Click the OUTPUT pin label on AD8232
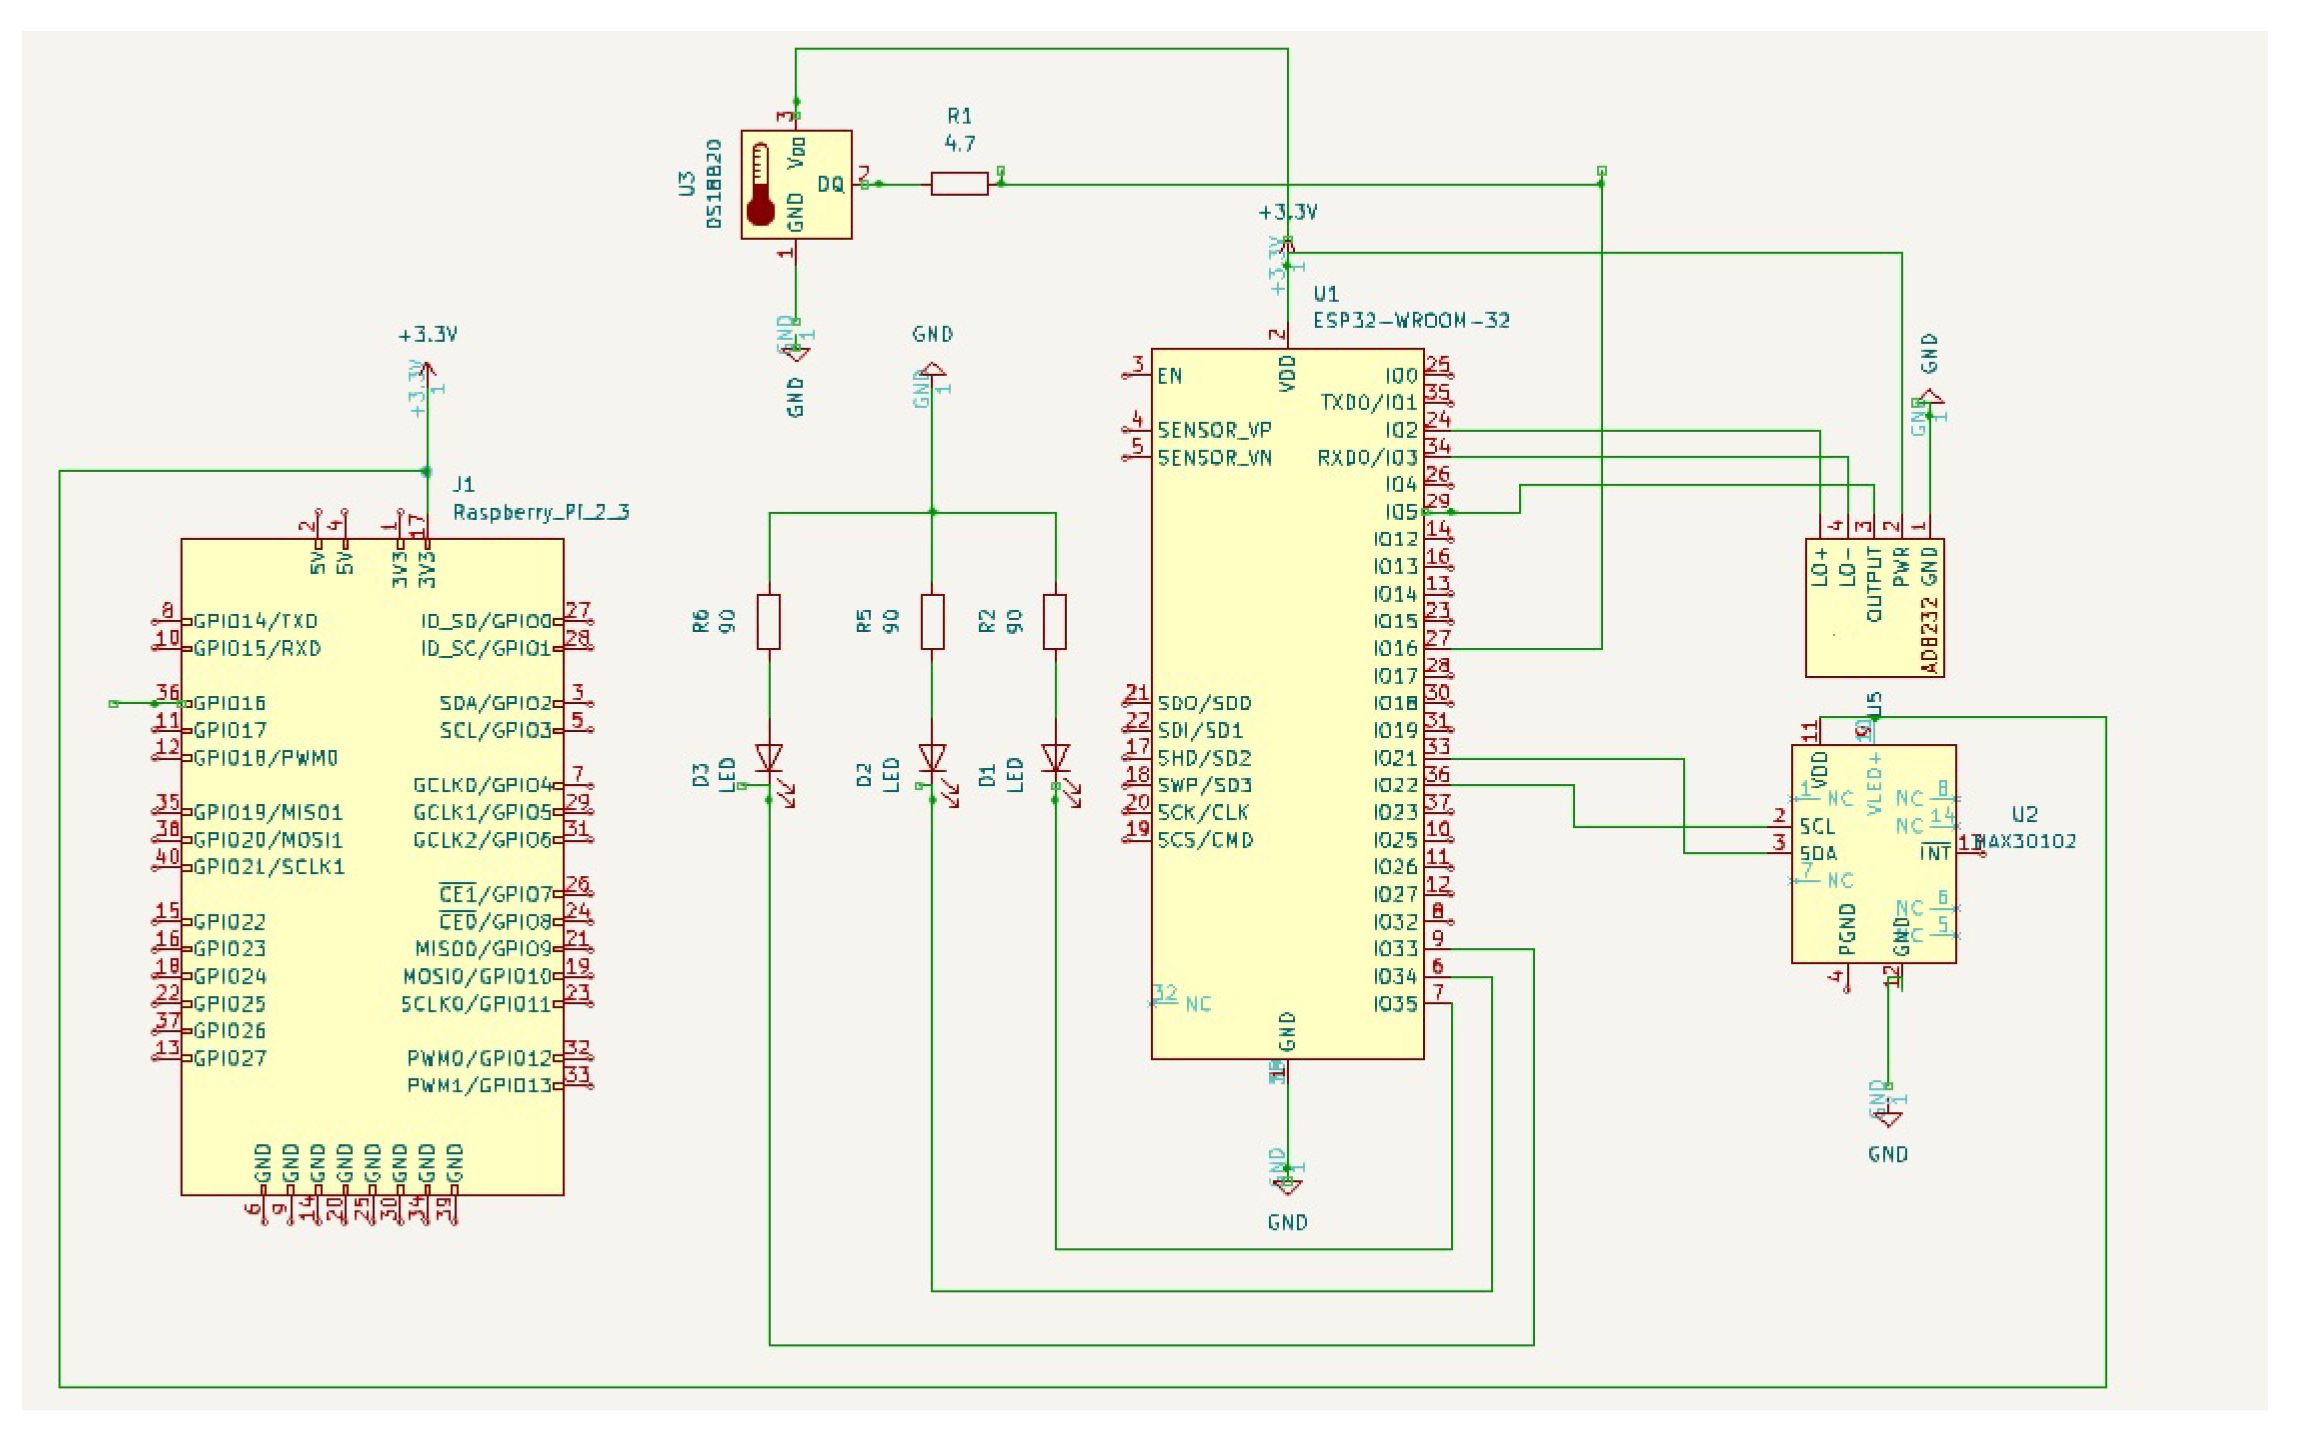Screen dimensions: 2300x1446 1873,584
